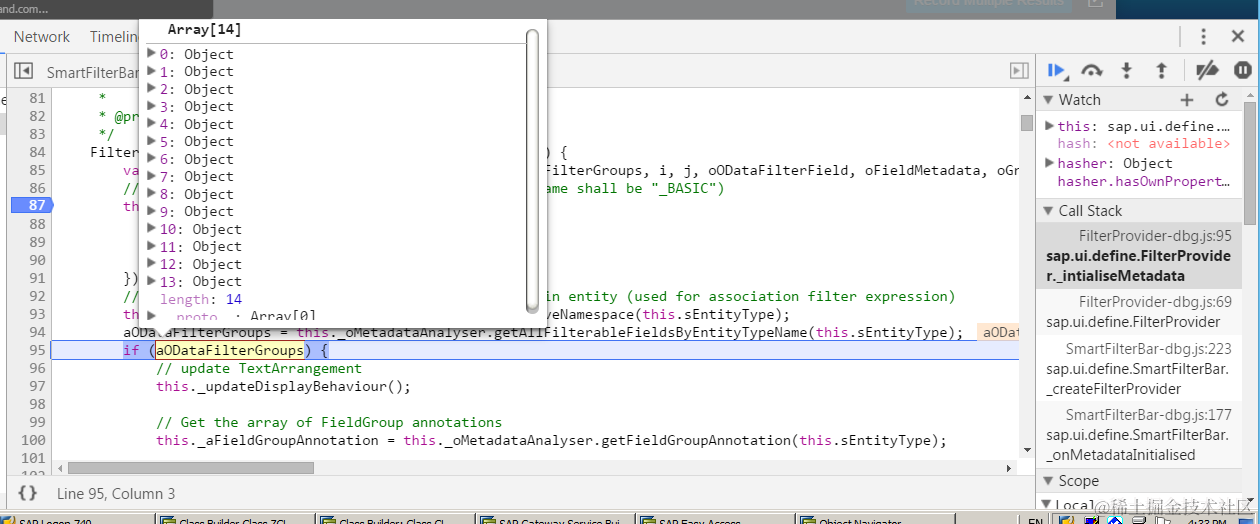Expand array item 10: Object

(x=152, y=229)
